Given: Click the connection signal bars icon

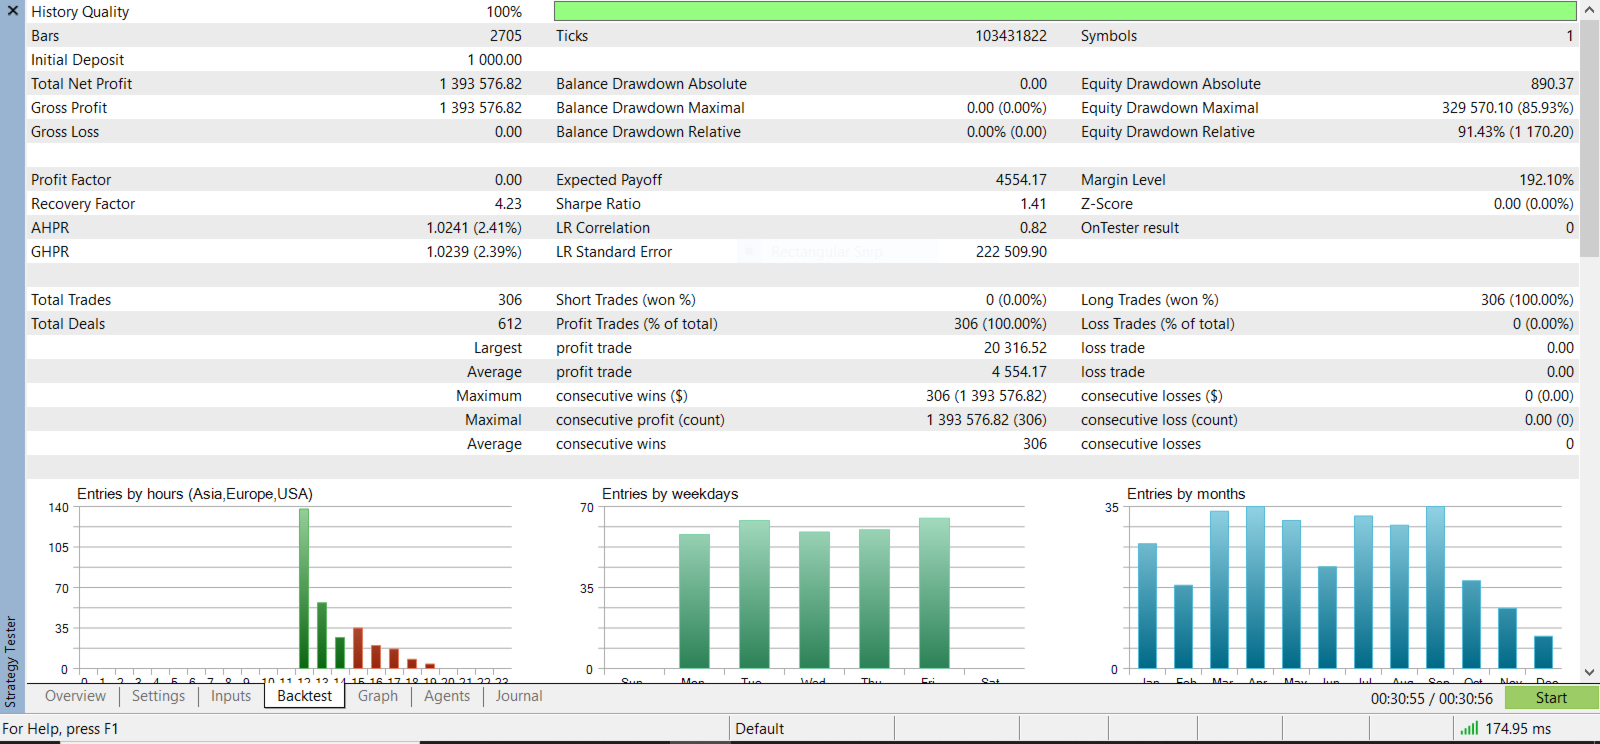Looking at the screenshot, I should click(x=1469, y=729).
